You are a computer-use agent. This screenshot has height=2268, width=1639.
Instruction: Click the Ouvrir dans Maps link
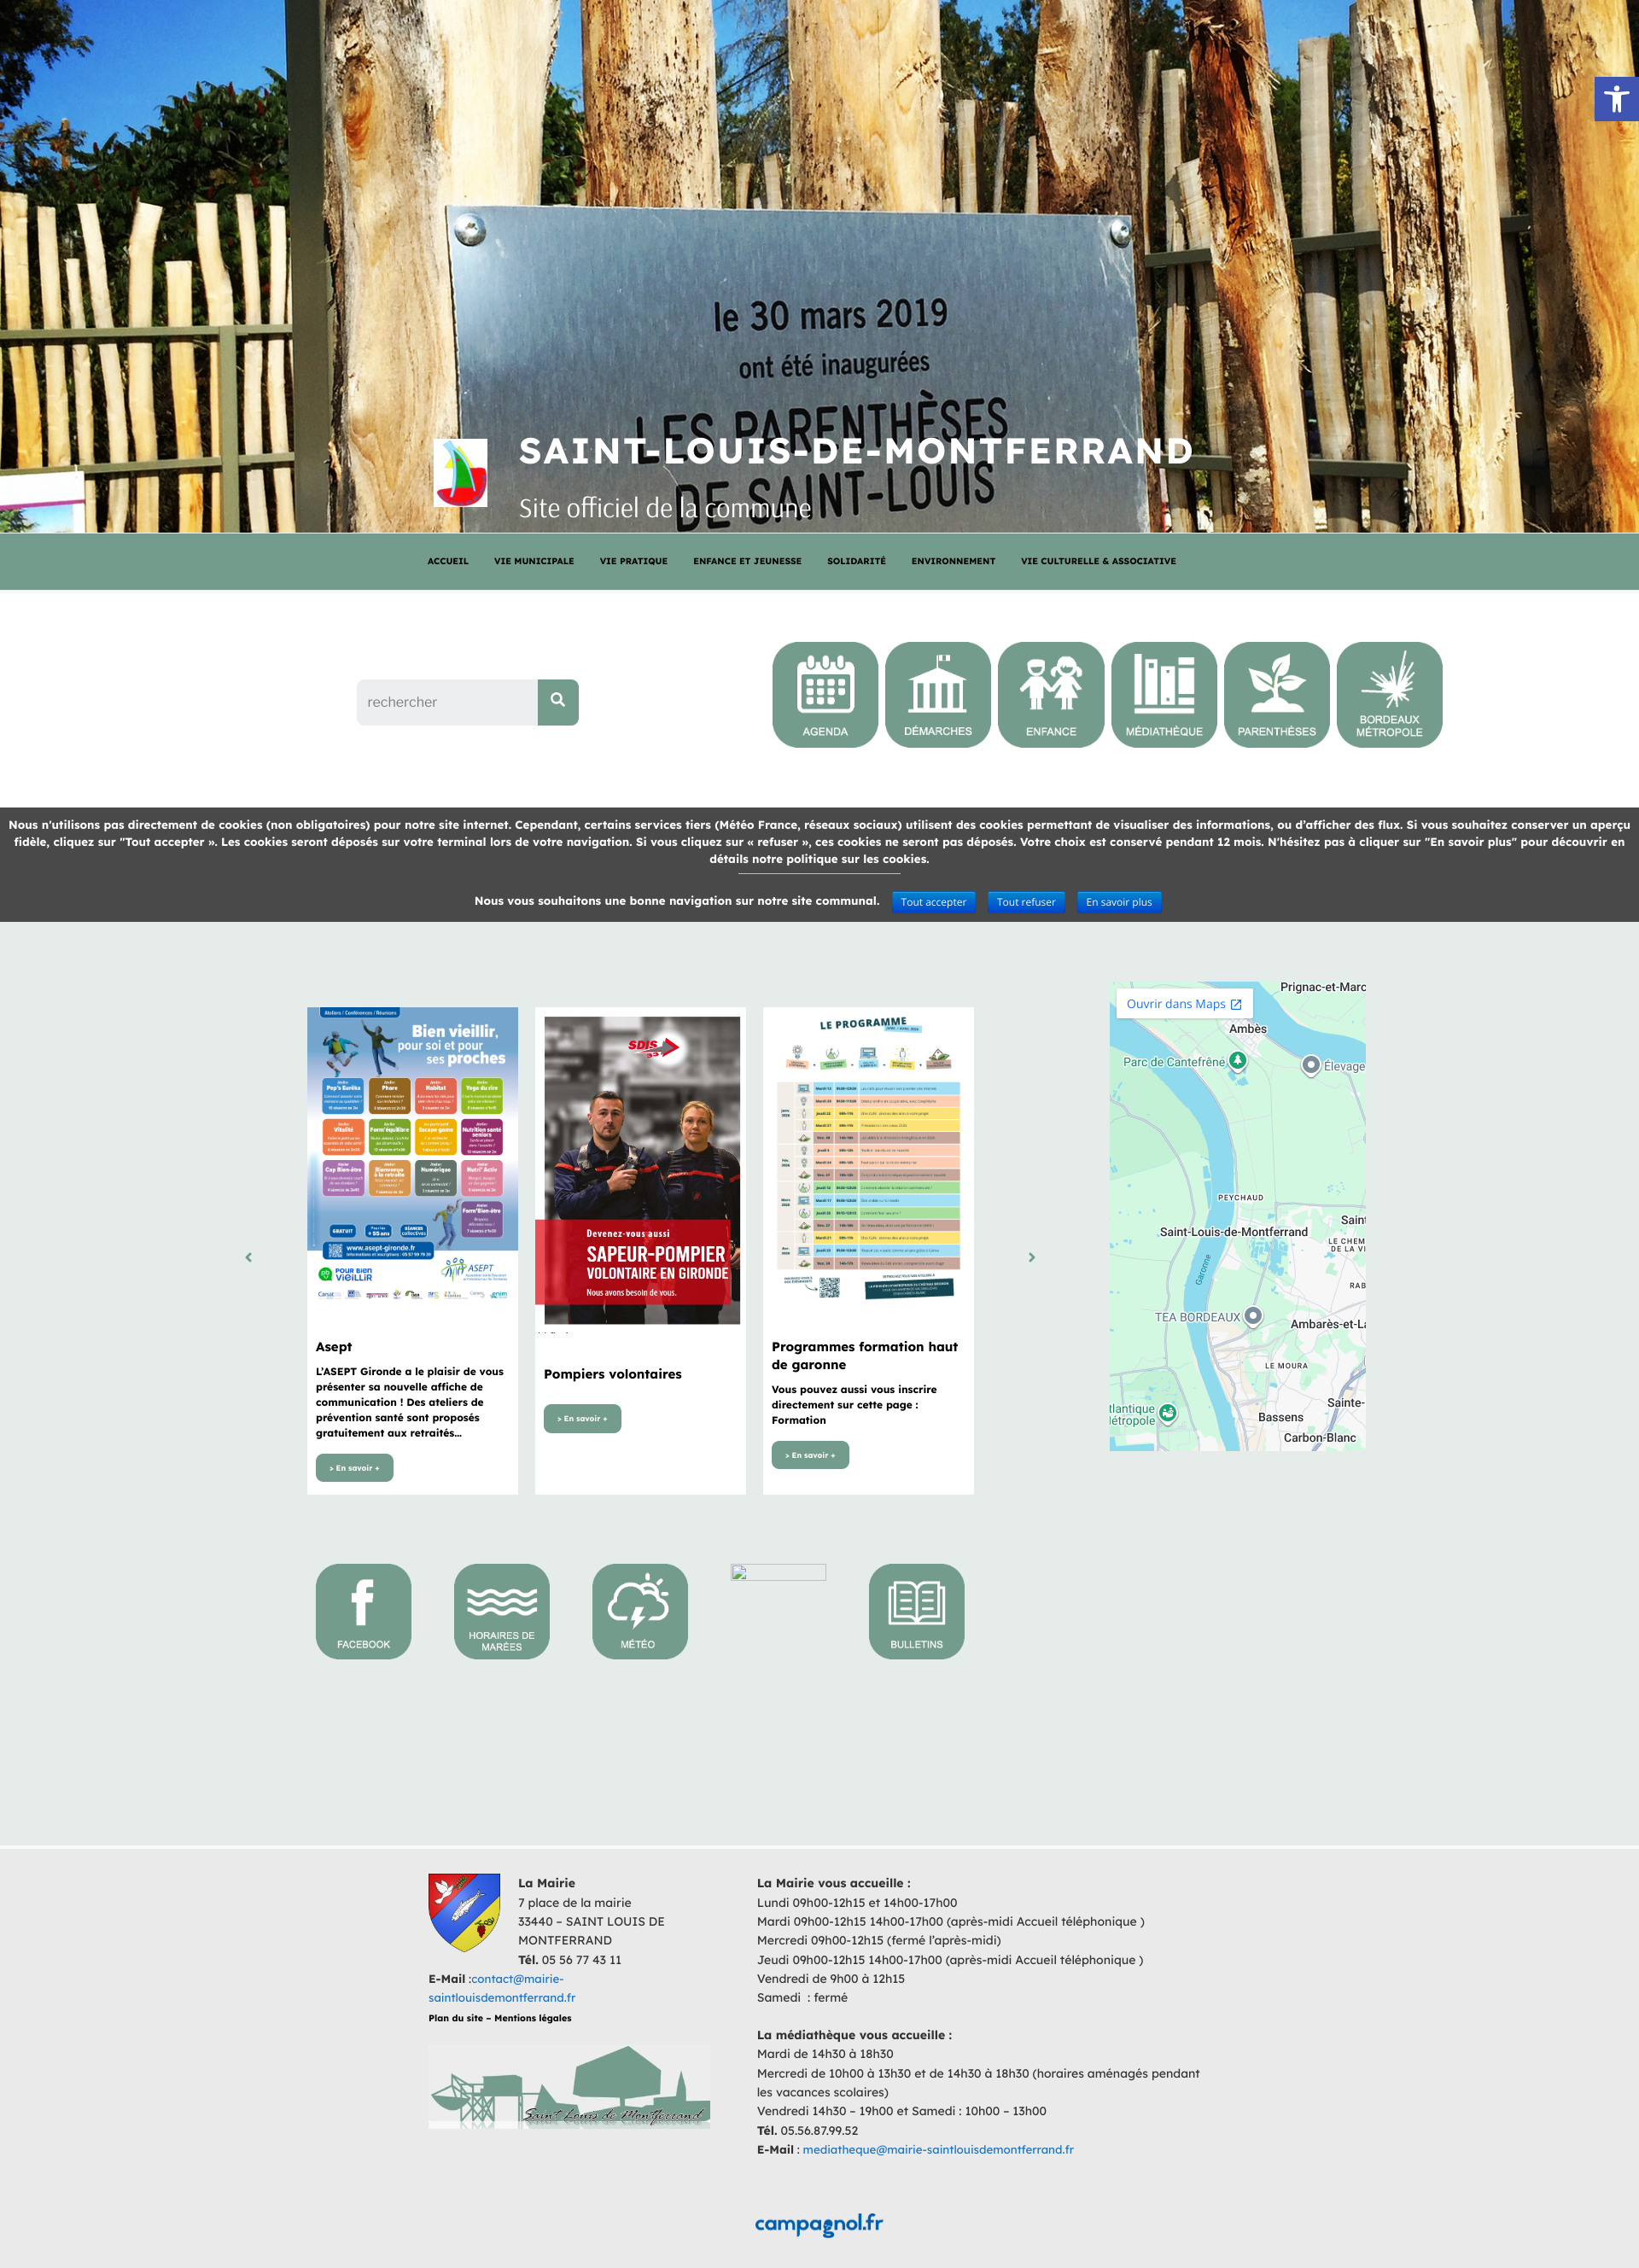[x=1184, y=1003]
